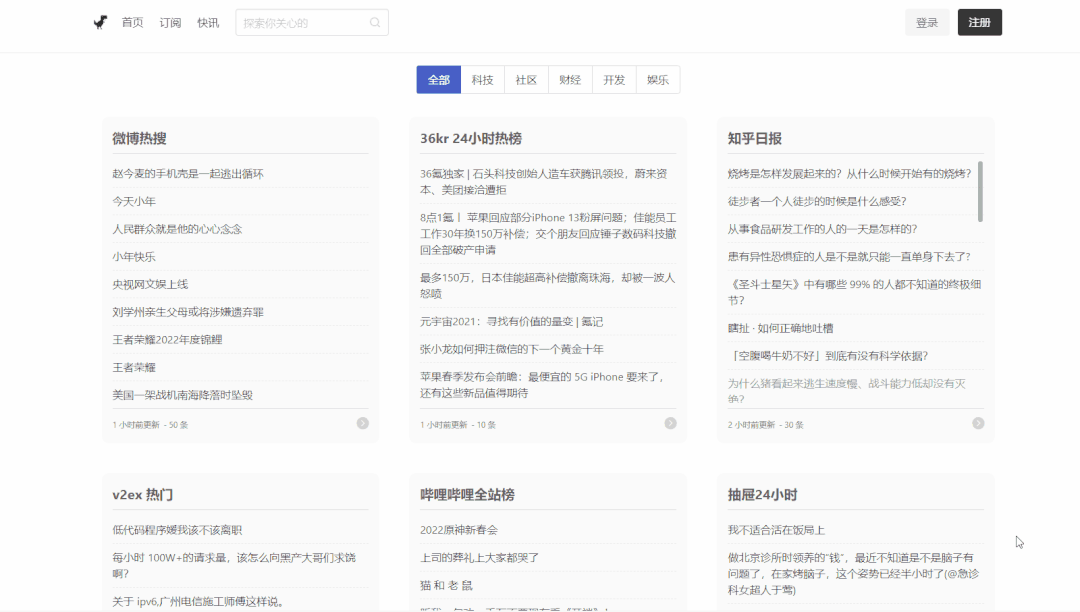Image resolution: width=1080 pixels, height=612 pixels.
Task: Click the dinosaur site logo
Action: pyautogui.click(x=101, y=23)
